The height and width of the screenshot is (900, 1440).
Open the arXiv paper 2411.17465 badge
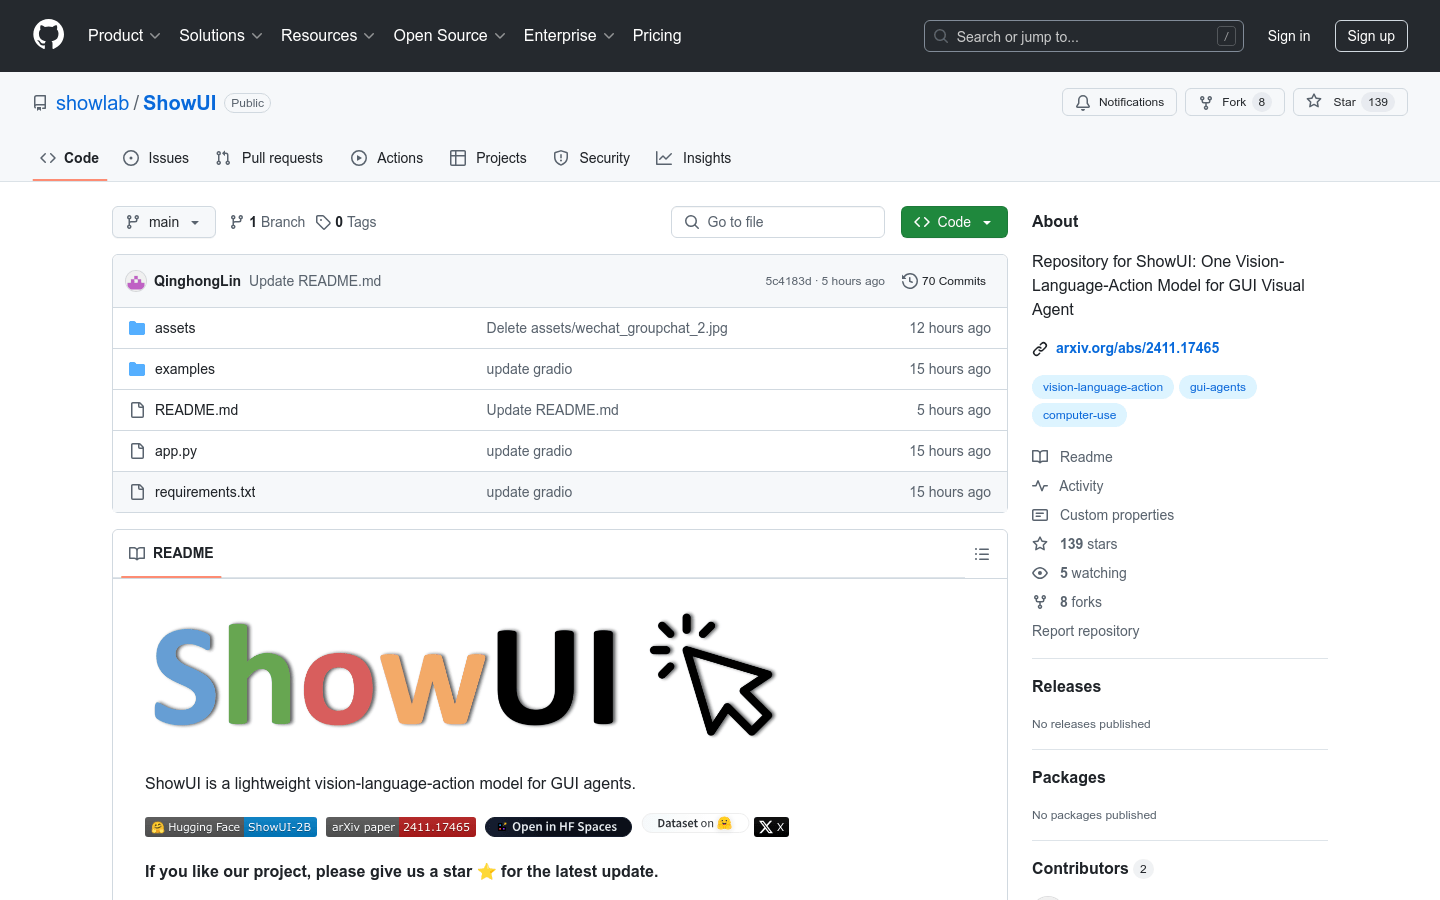click(x=401, y=827)
